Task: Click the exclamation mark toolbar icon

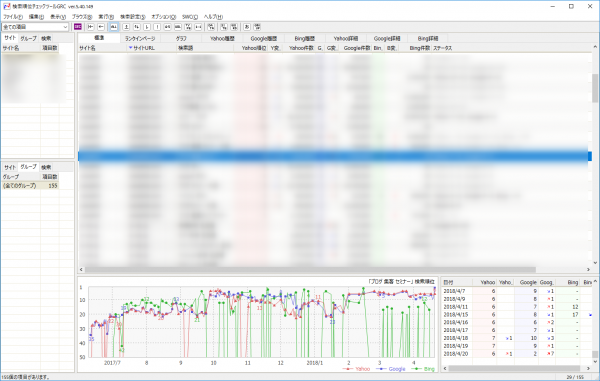Action: click(x=157, y=27)
